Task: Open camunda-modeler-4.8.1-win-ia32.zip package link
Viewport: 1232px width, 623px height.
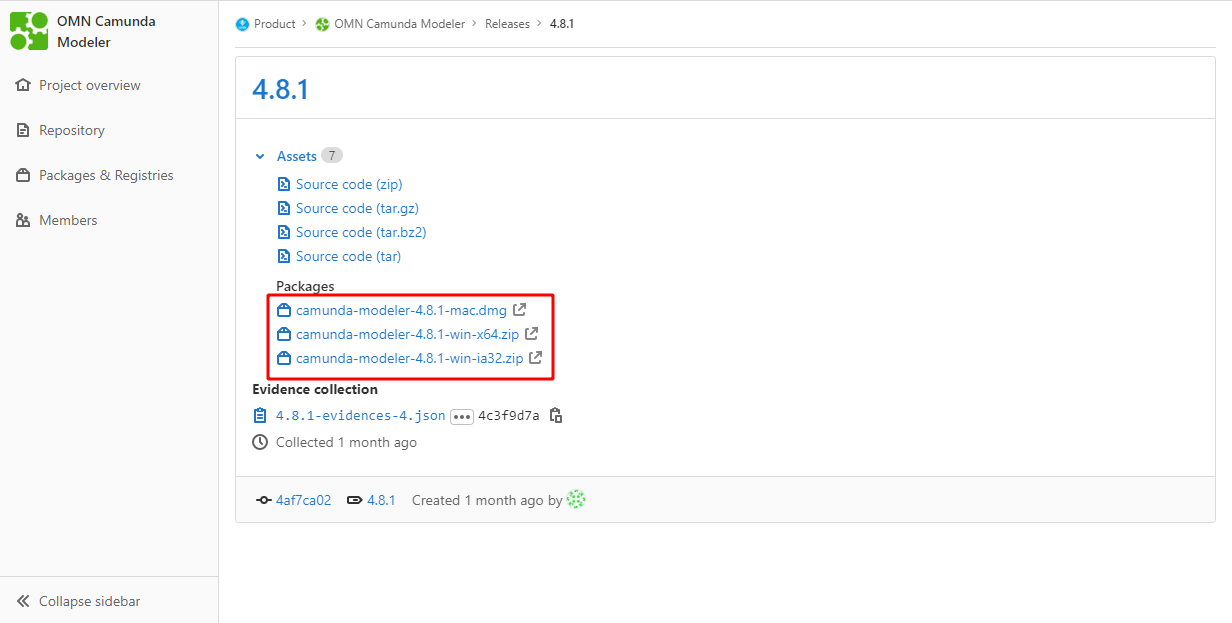Action: pos(409,358)
